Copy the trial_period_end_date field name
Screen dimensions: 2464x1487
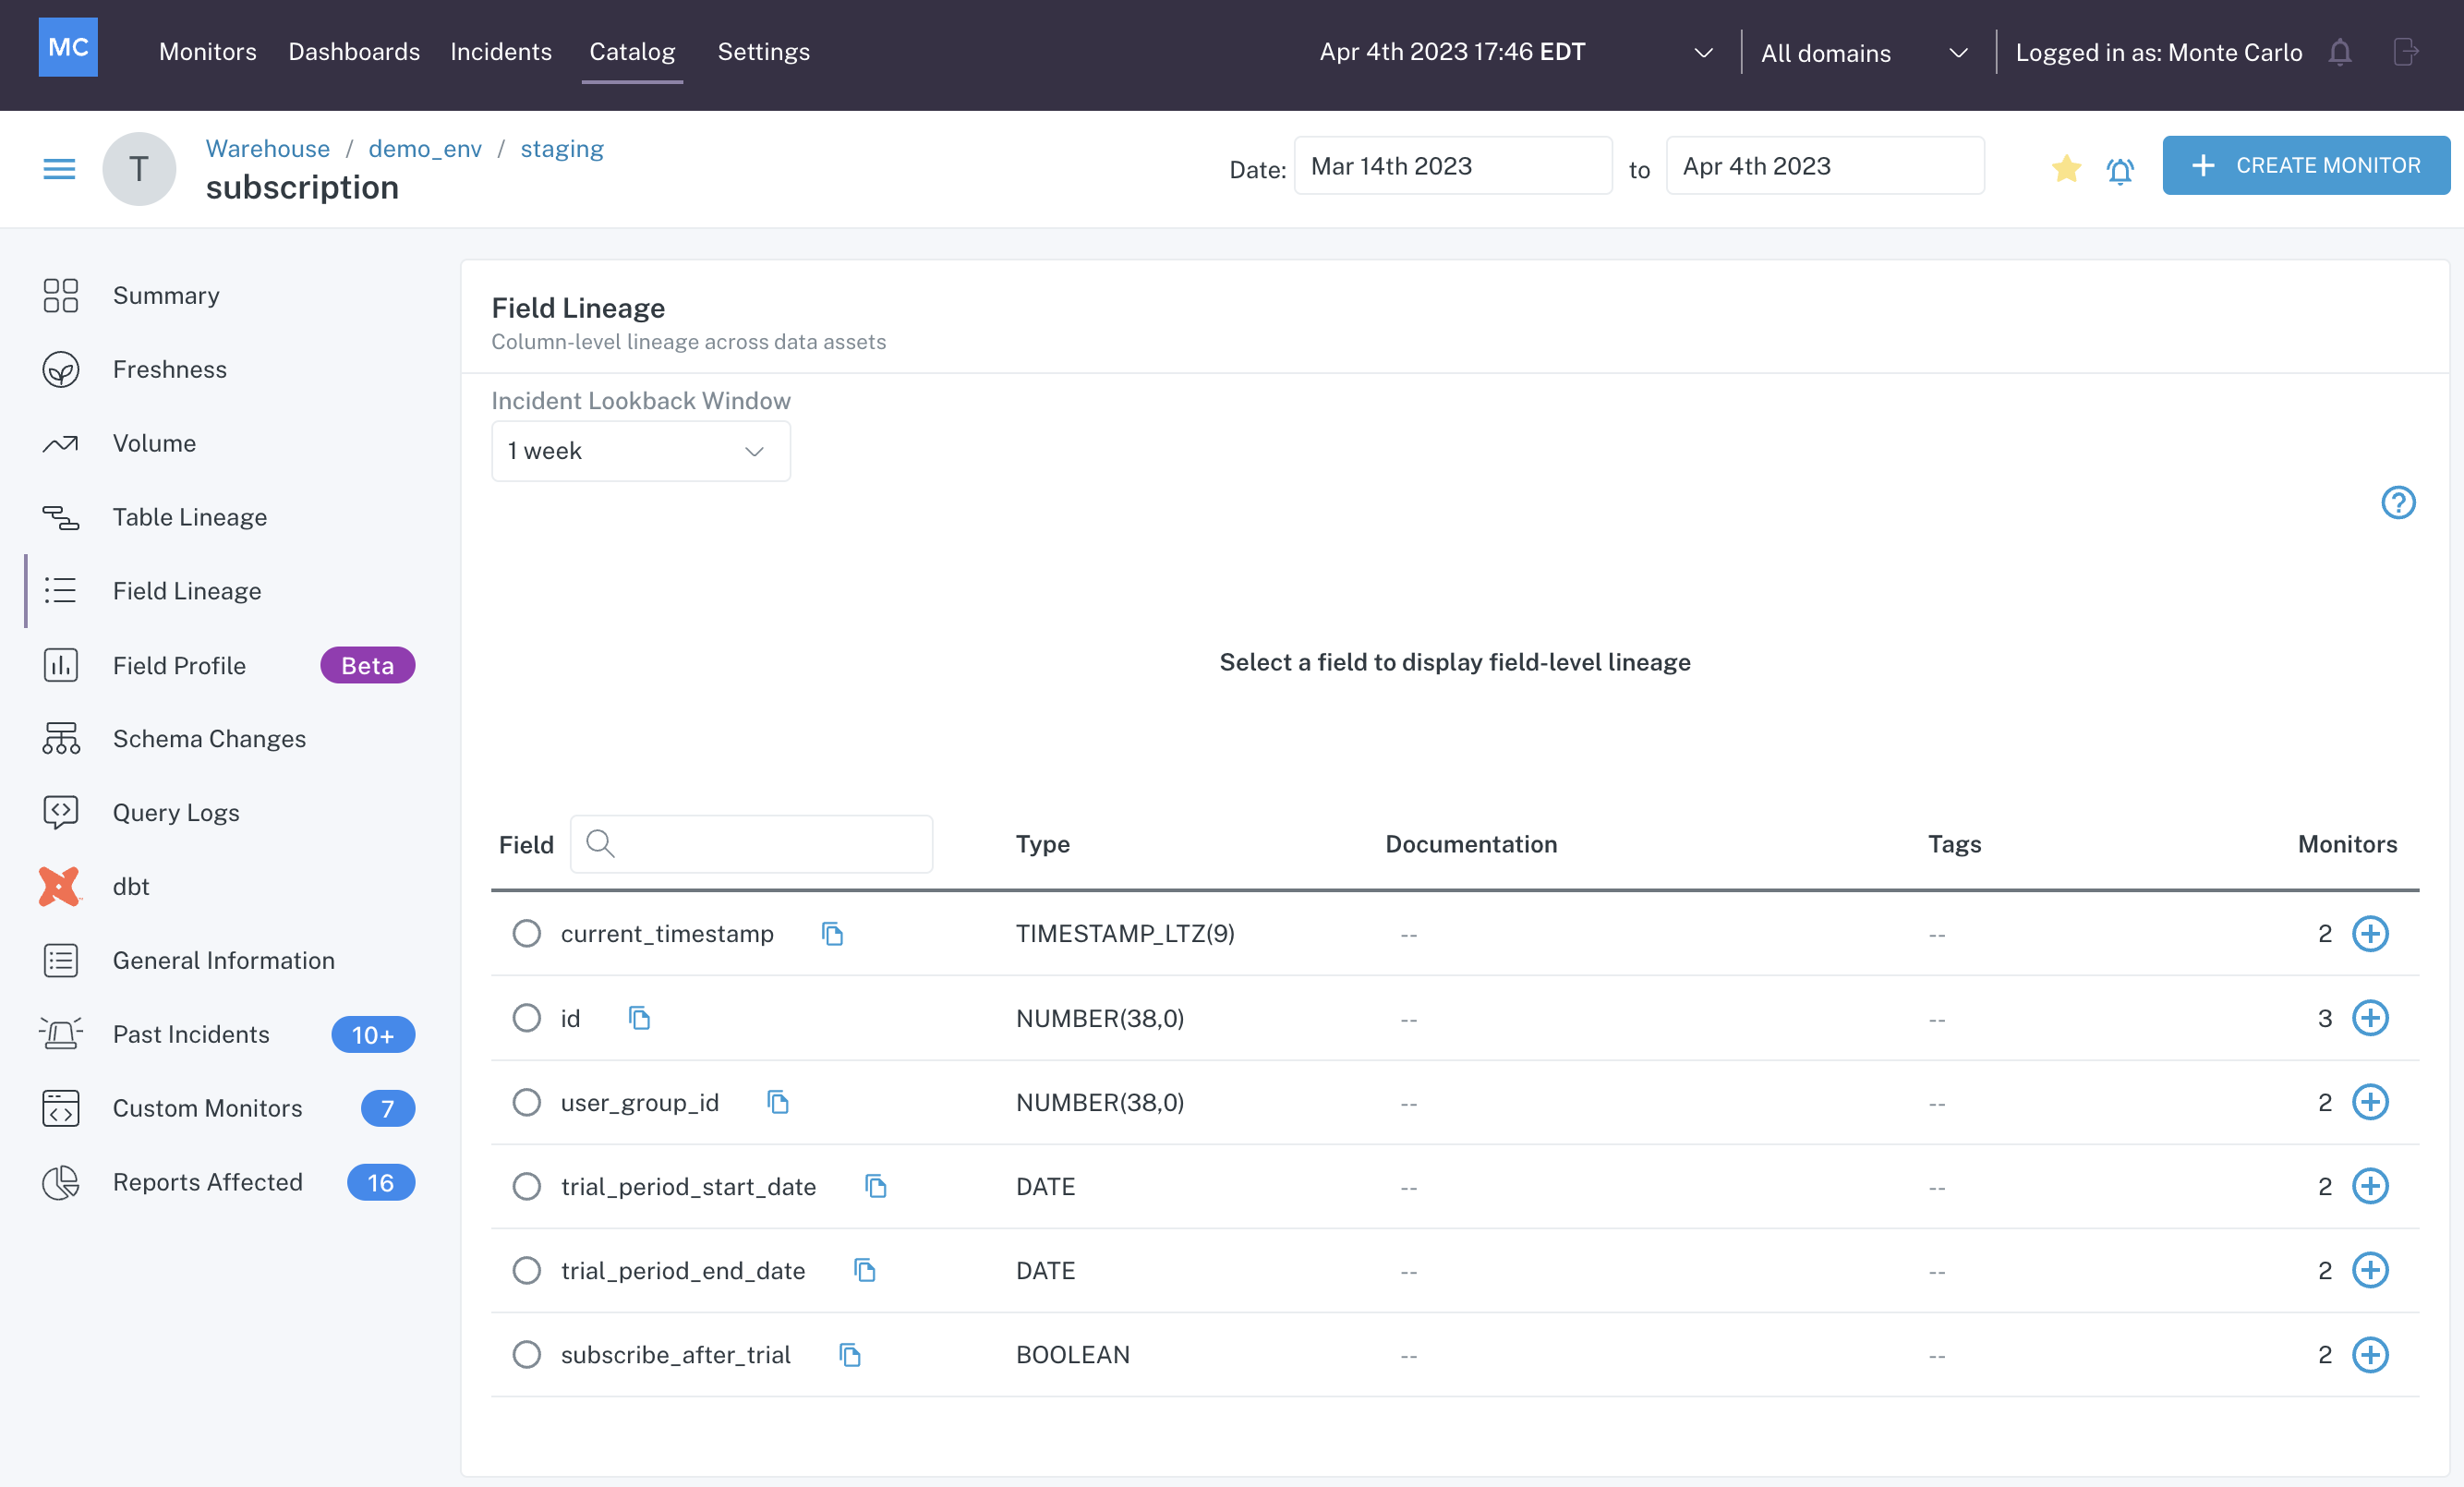[x=865, y=1270]
